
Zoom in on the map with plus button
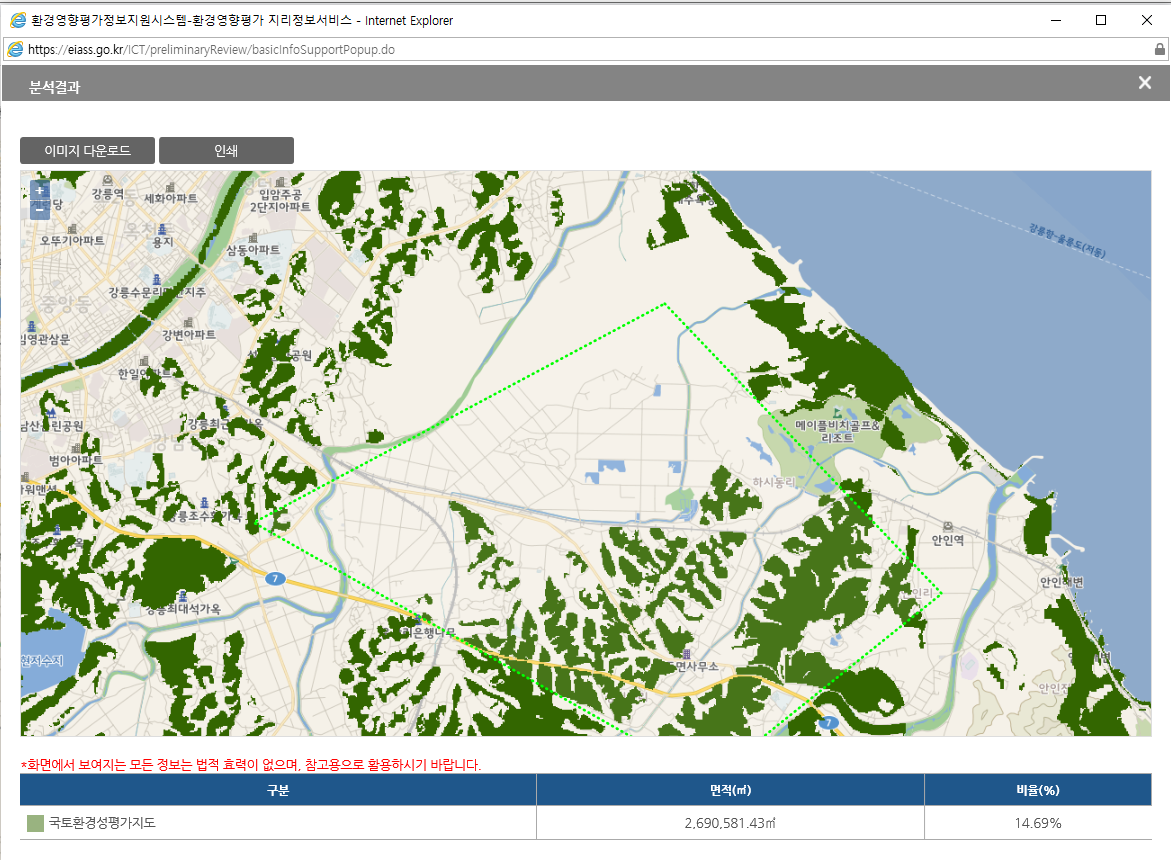tap(39, 190)
